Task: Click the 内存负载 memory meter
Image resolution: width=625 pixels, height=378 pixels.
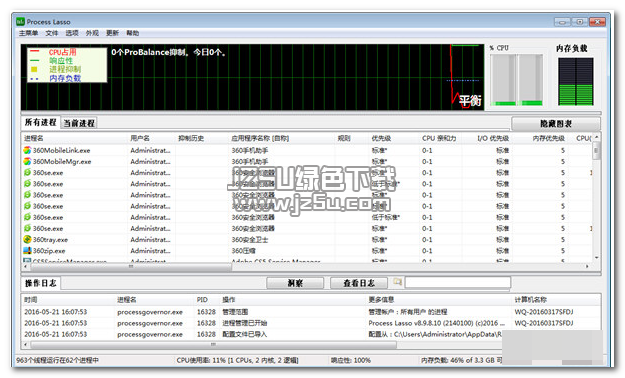Action: (575, 81)
